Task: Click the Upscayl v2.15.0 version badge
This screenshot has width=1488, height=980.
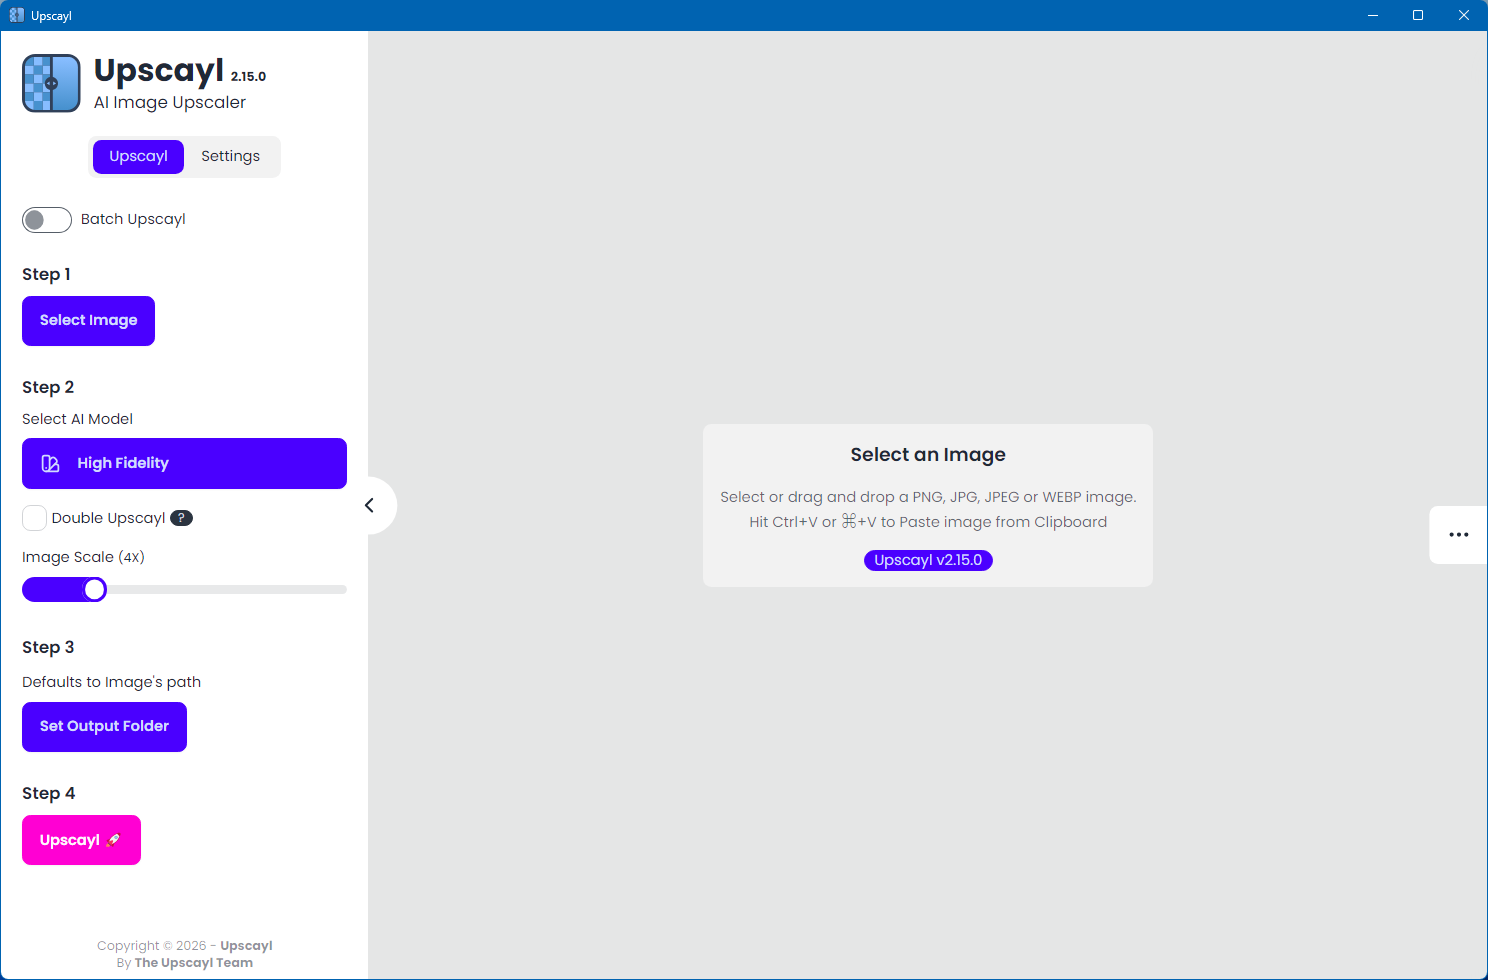Action: click(x=928, y=560)
